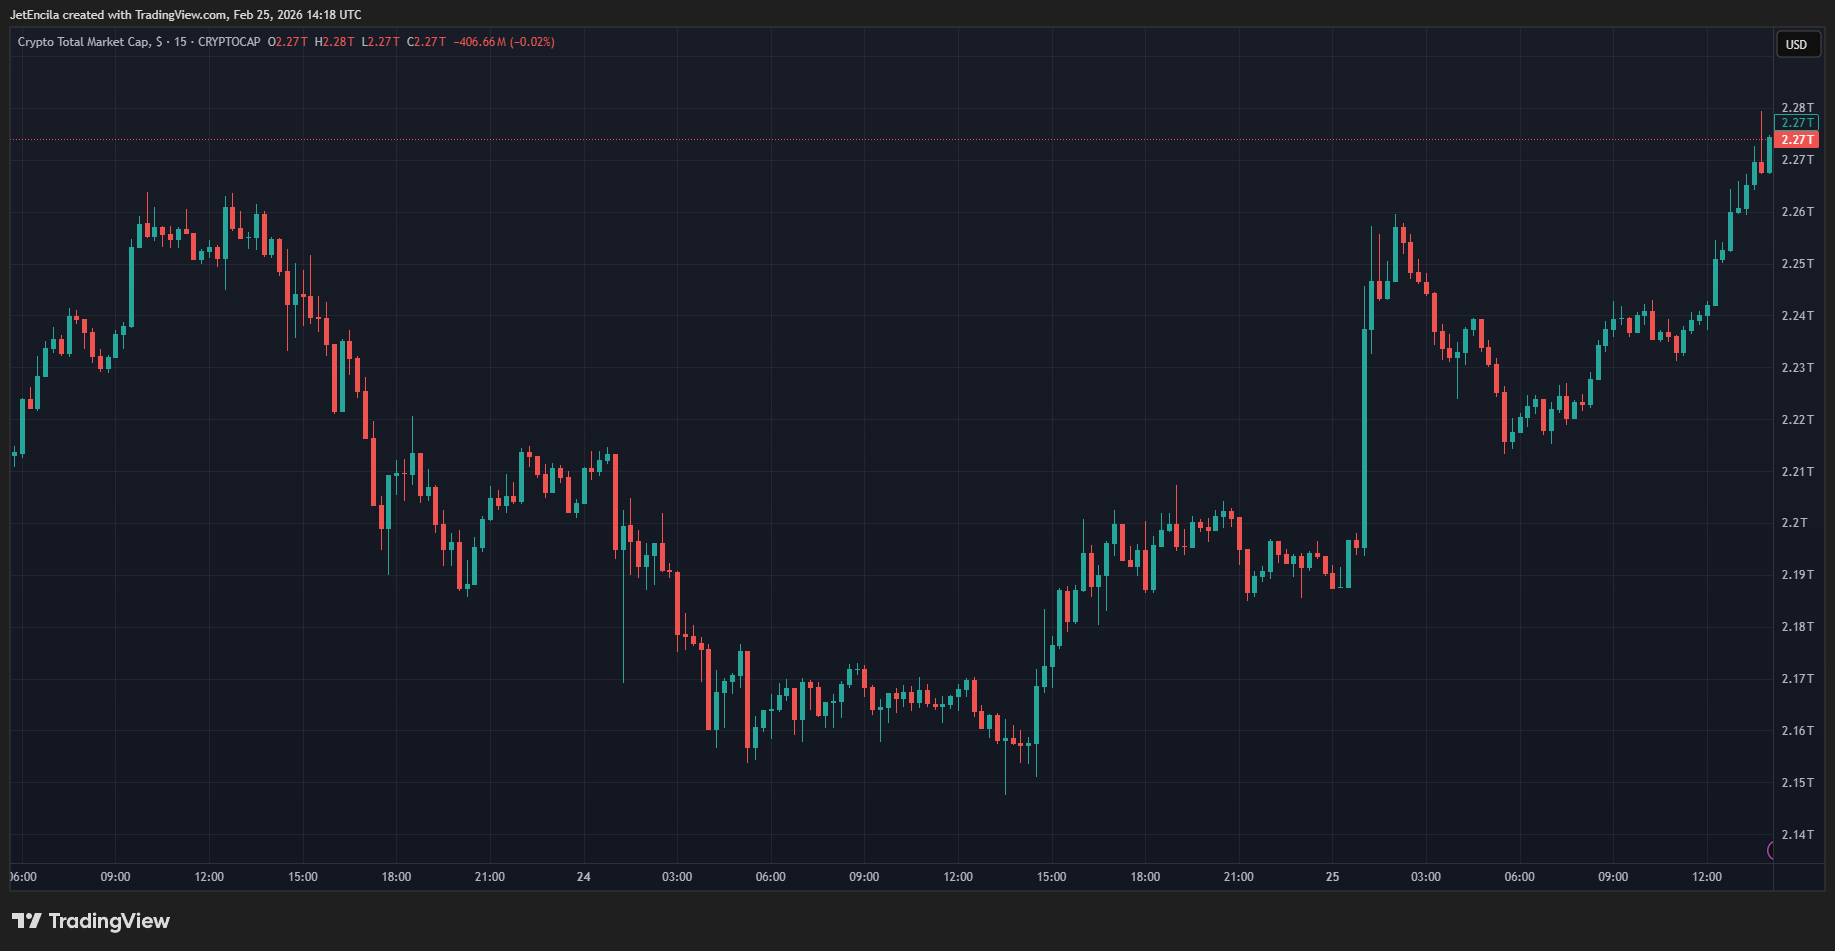
Task: Click the 15-minute interval indicator in legend
Action: [180, 42]
